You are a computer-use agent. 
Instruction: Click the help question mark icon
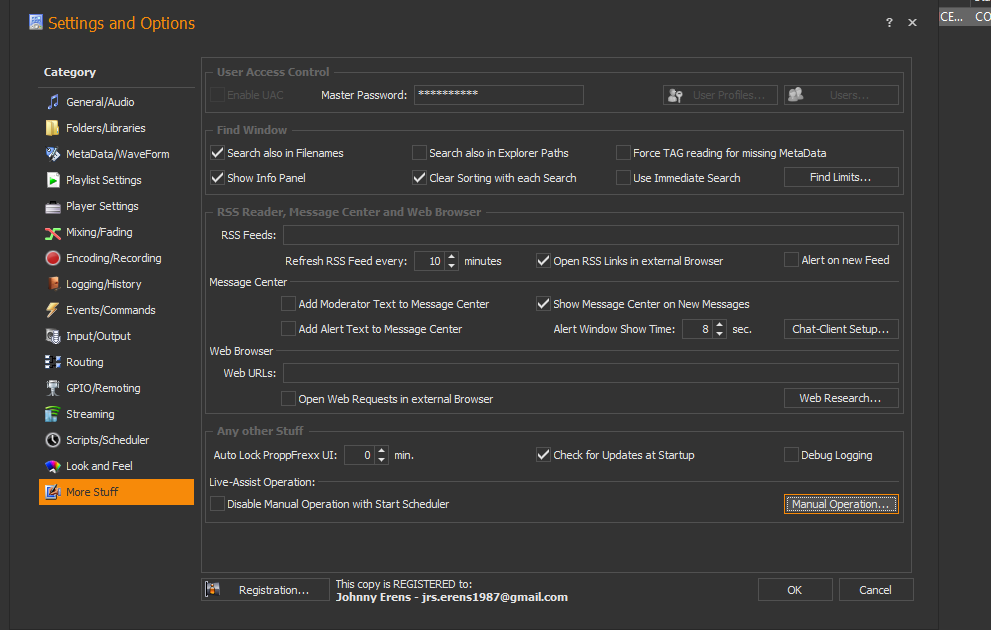(889, 22)
